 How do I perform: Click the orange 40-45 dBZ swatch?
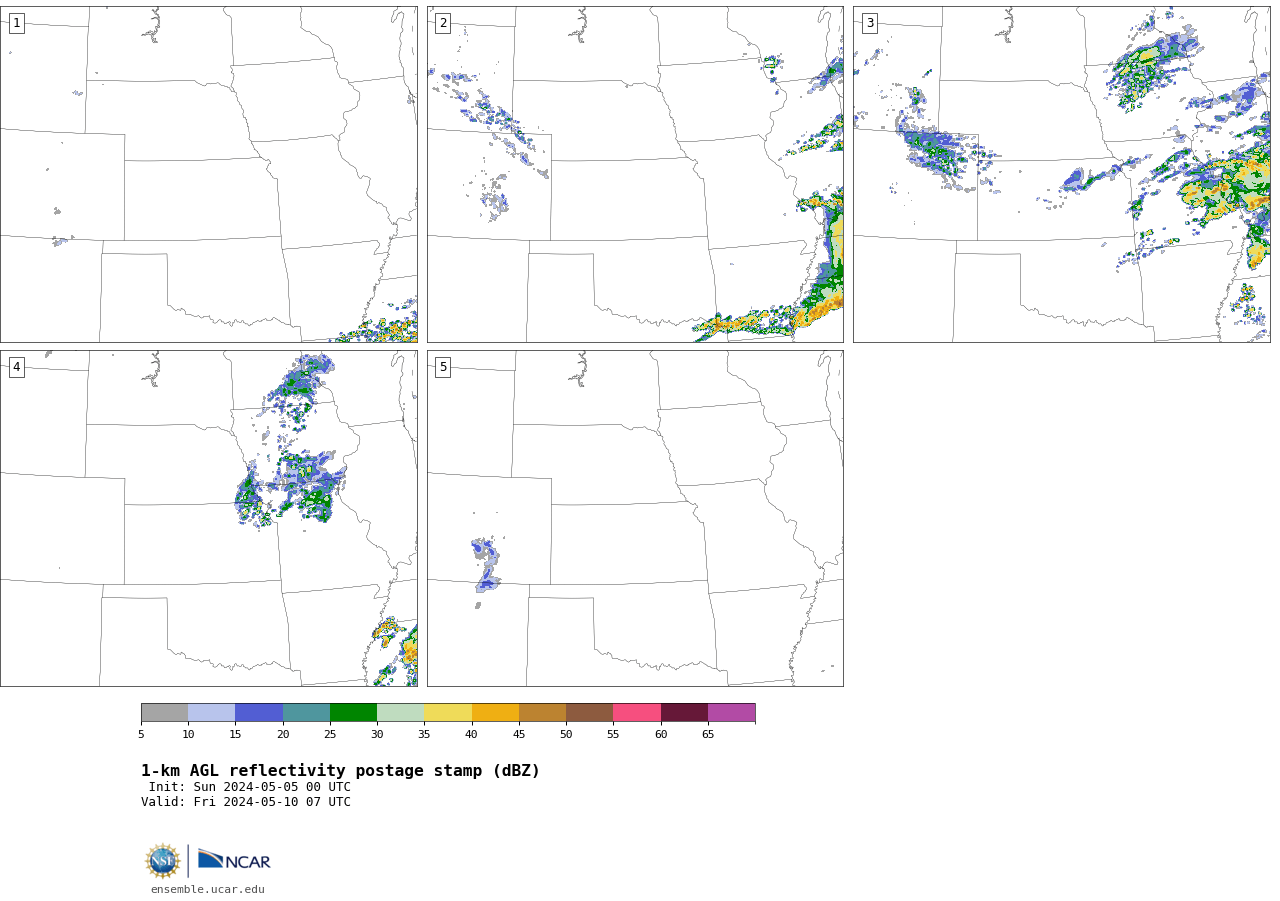pos(495,712)
